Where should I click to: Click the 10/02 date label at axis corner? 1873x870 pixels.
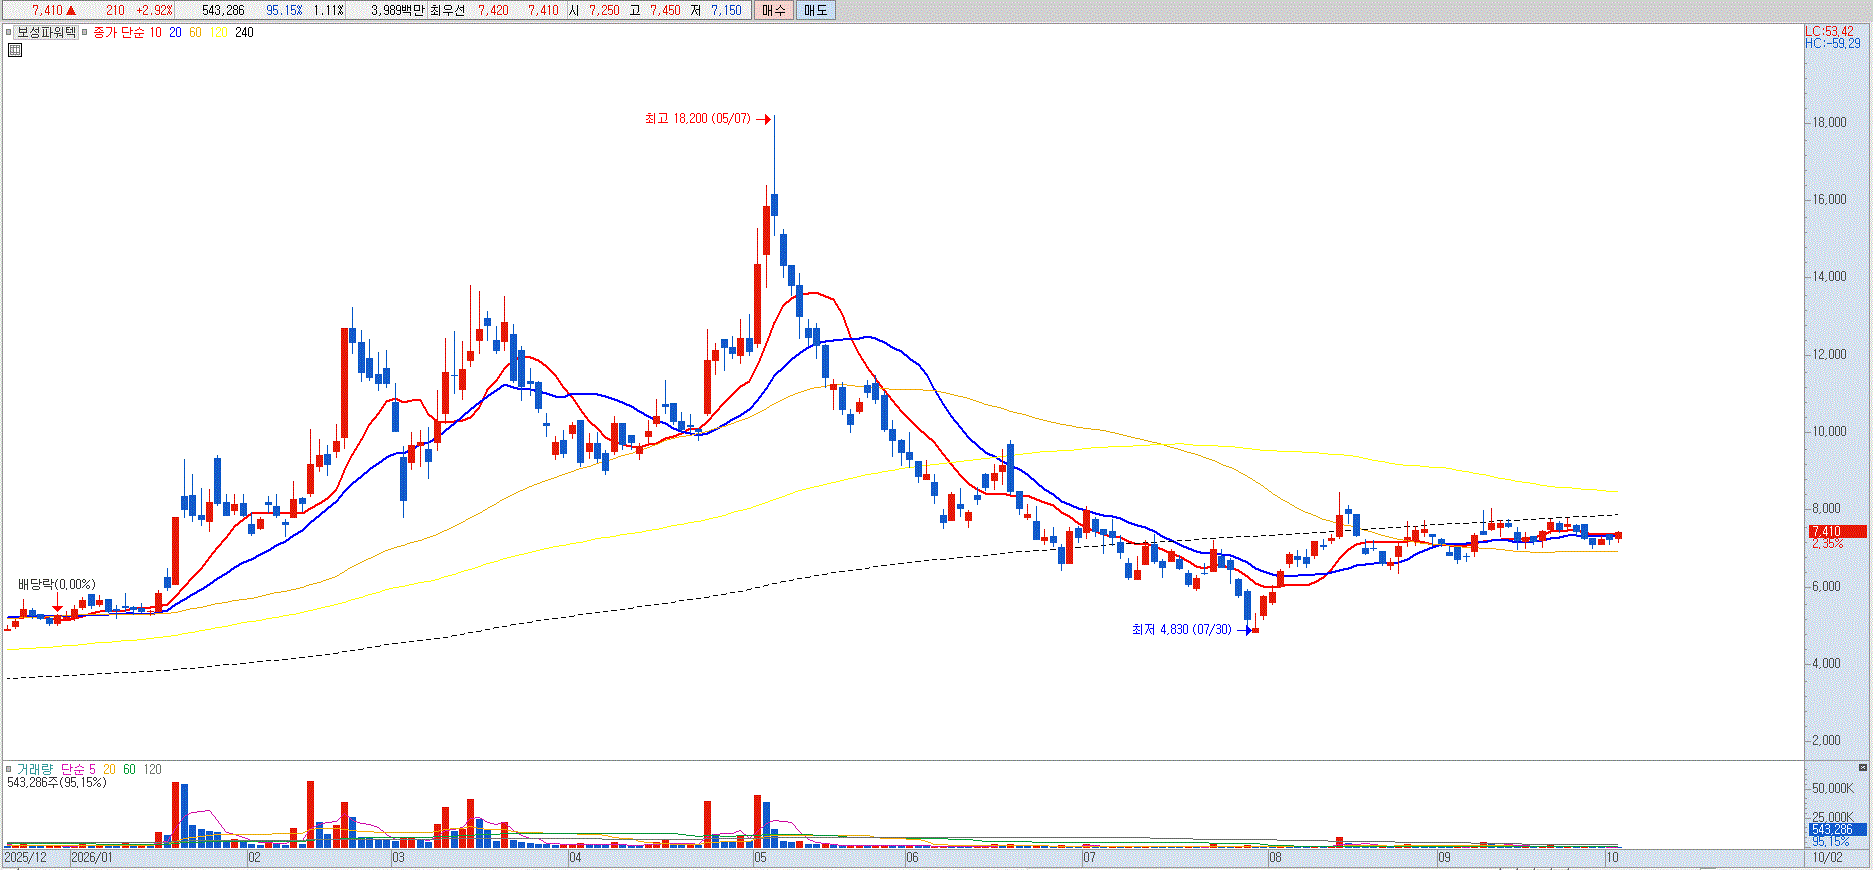click(1827, 858)
